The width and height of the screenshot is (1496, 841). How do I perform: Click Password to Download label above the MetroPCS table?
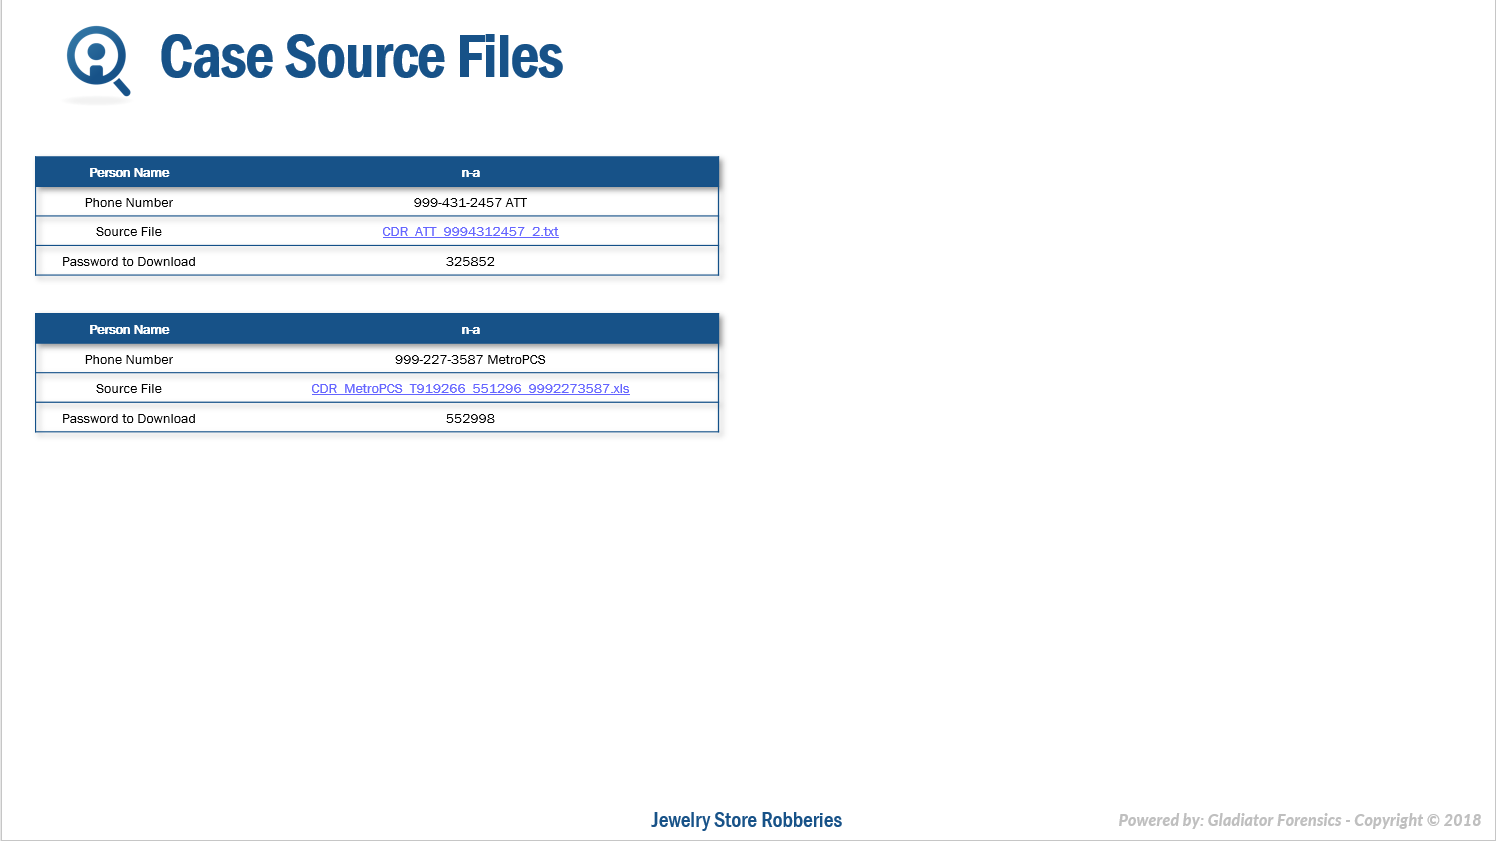(x=129, y=262)
